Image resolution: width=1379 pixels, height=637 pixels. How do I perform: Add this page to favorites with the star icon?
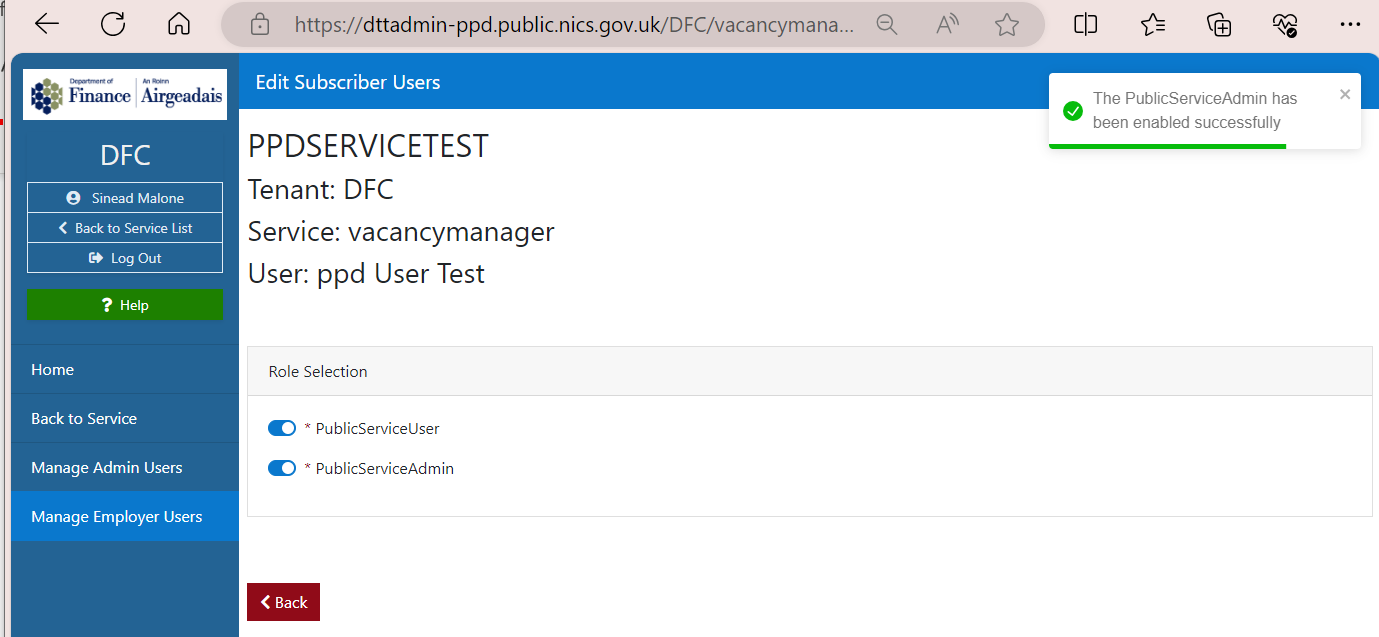point(1007,24)
